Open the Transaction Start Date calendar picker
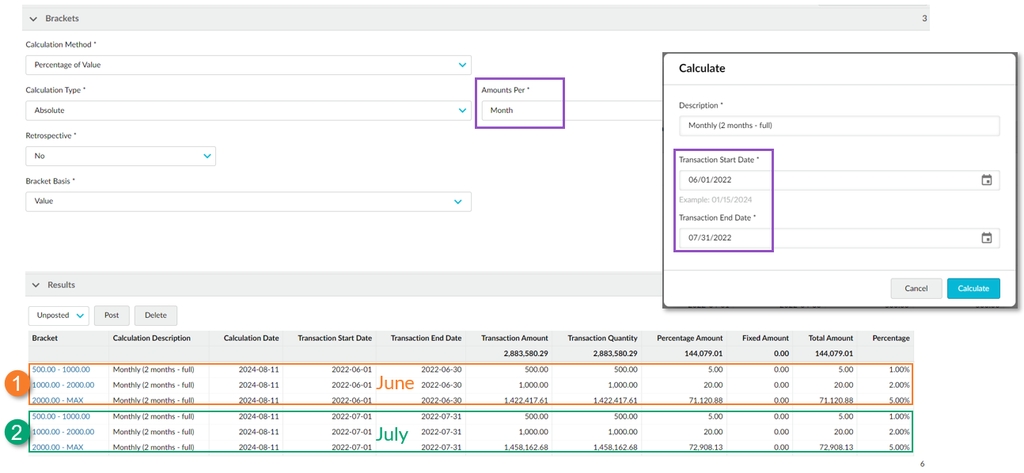 [986, 181]
